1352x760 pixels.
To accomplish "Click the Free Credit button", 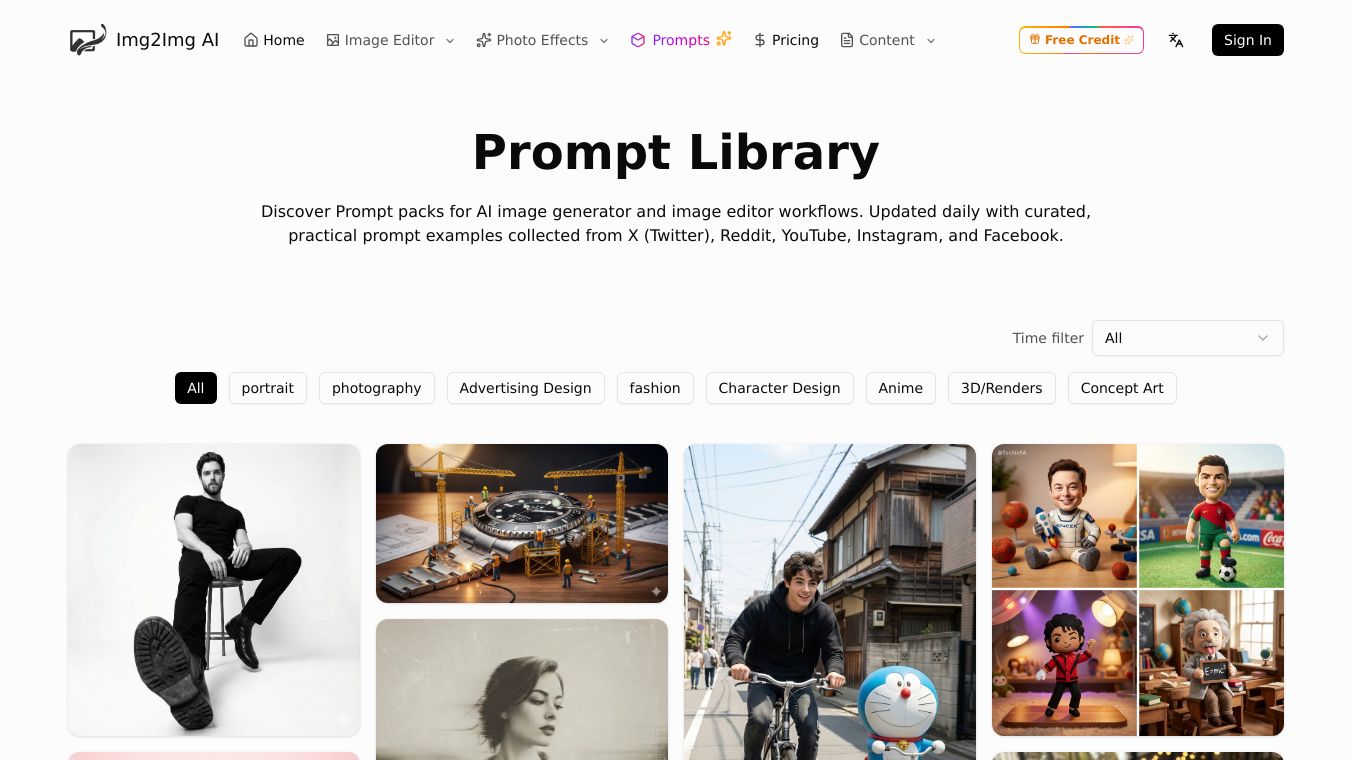I will 1081,40.
